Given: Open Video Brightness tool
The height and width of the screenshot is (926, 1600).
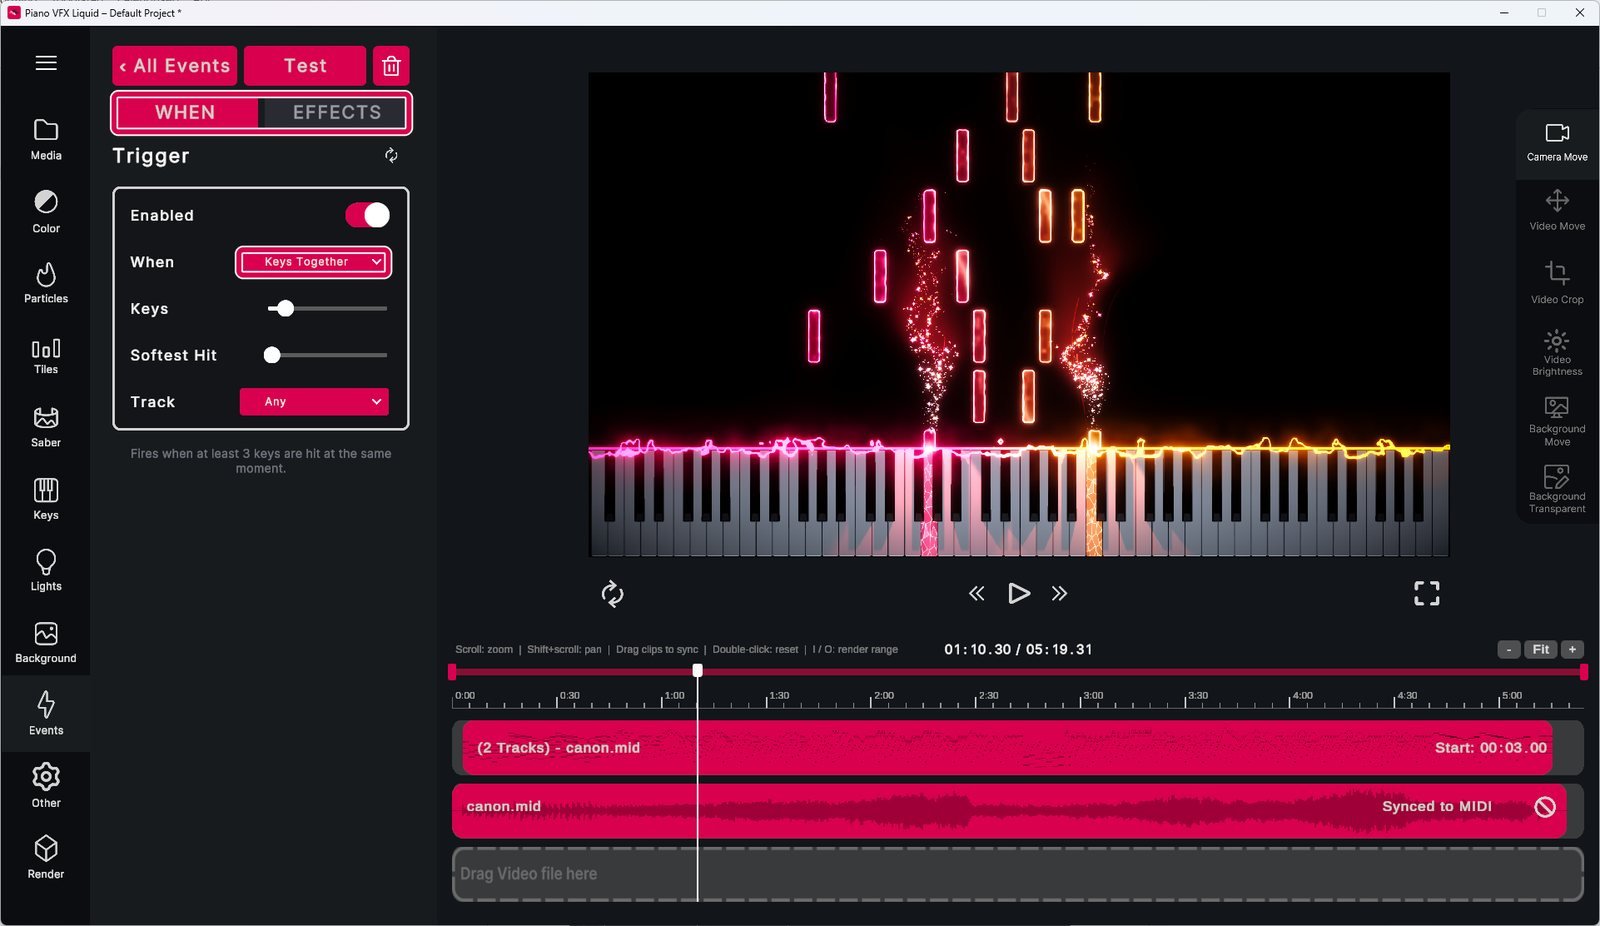Looking at the screenshot, I should coord(1557,353).
